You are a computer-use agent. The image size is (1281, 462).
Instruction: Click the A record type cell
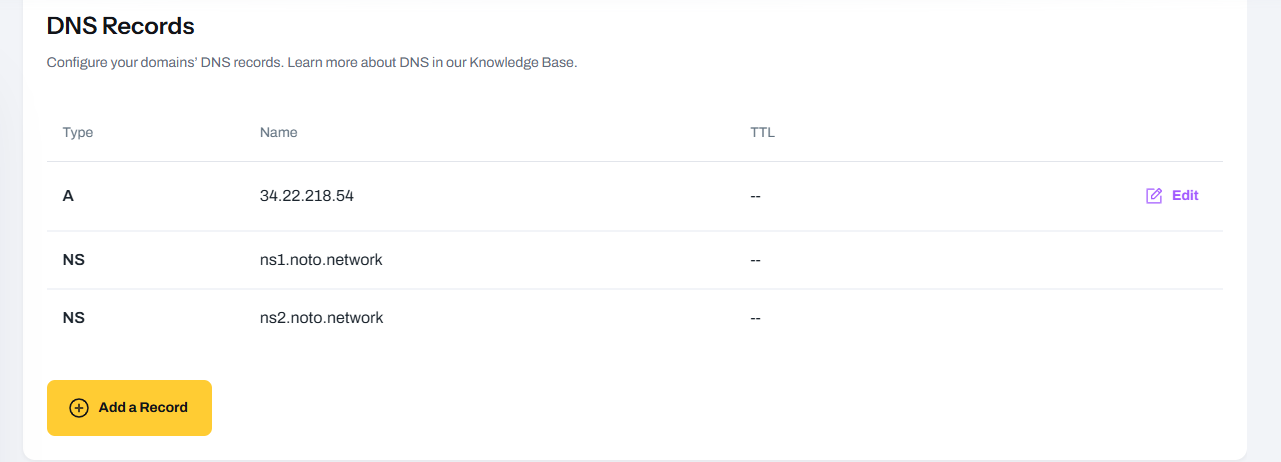pyautogui.click(x=68, y=196)
